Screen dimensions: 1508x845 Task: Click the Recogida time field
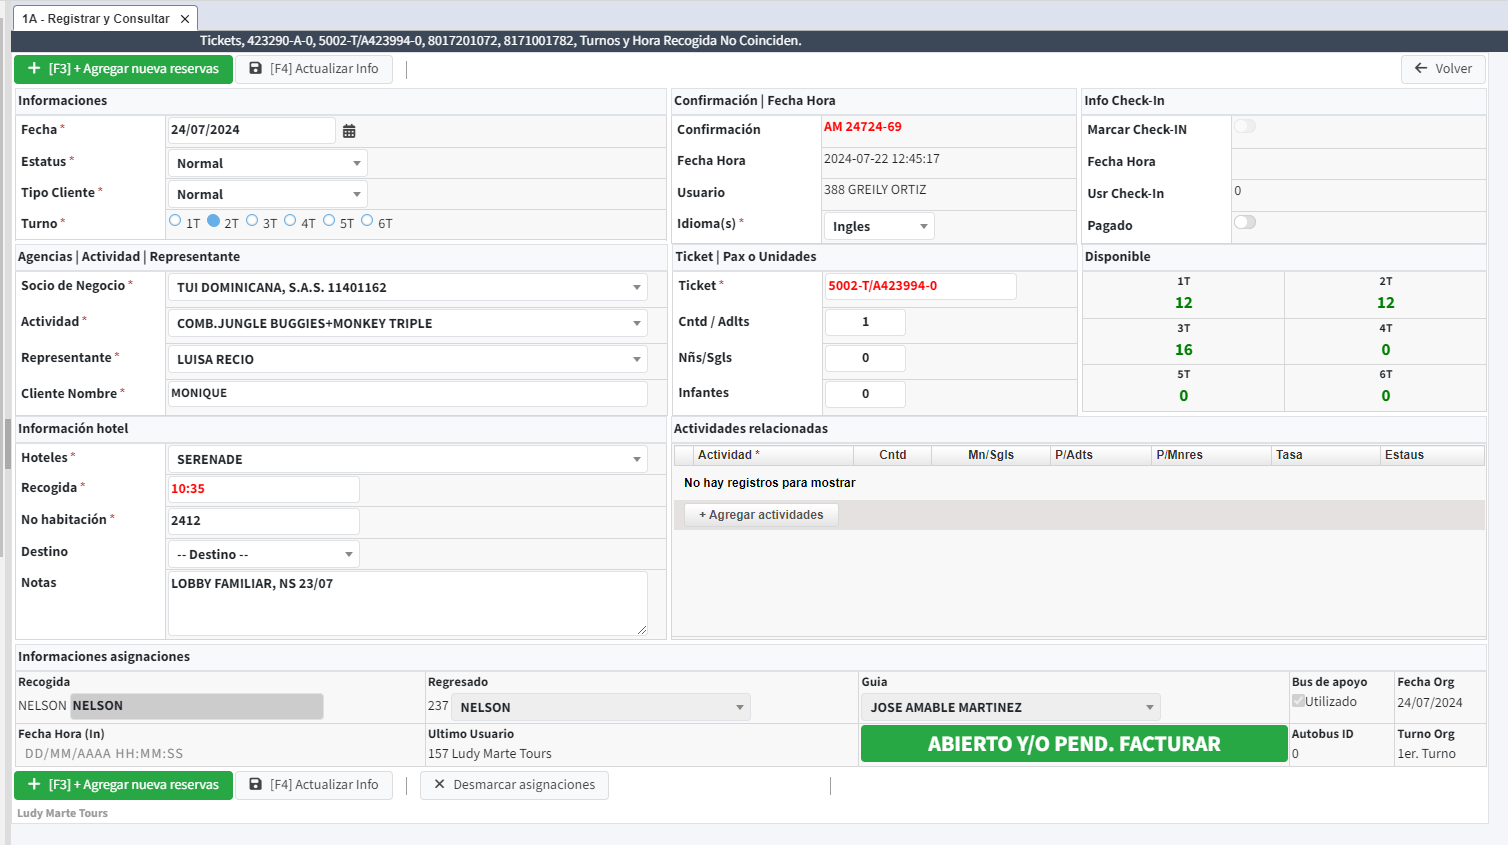pos(263,489)
